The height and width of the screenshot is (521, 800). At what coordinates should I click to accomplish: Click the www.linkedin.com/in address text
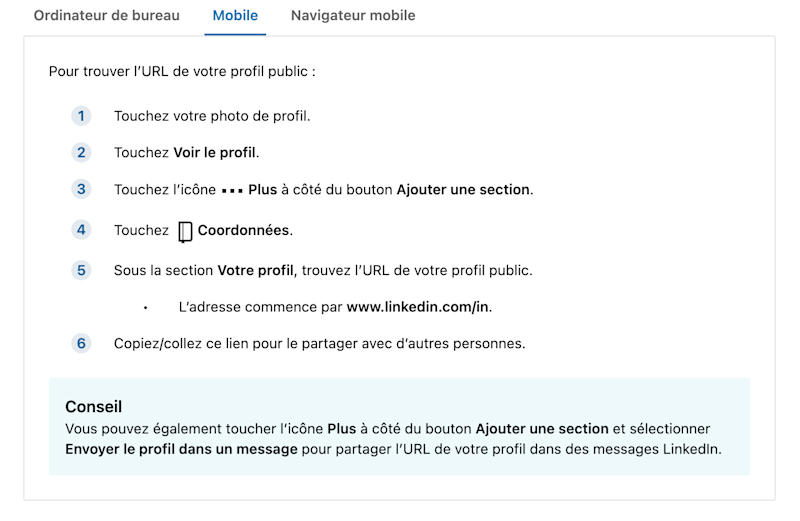point(417,307)
